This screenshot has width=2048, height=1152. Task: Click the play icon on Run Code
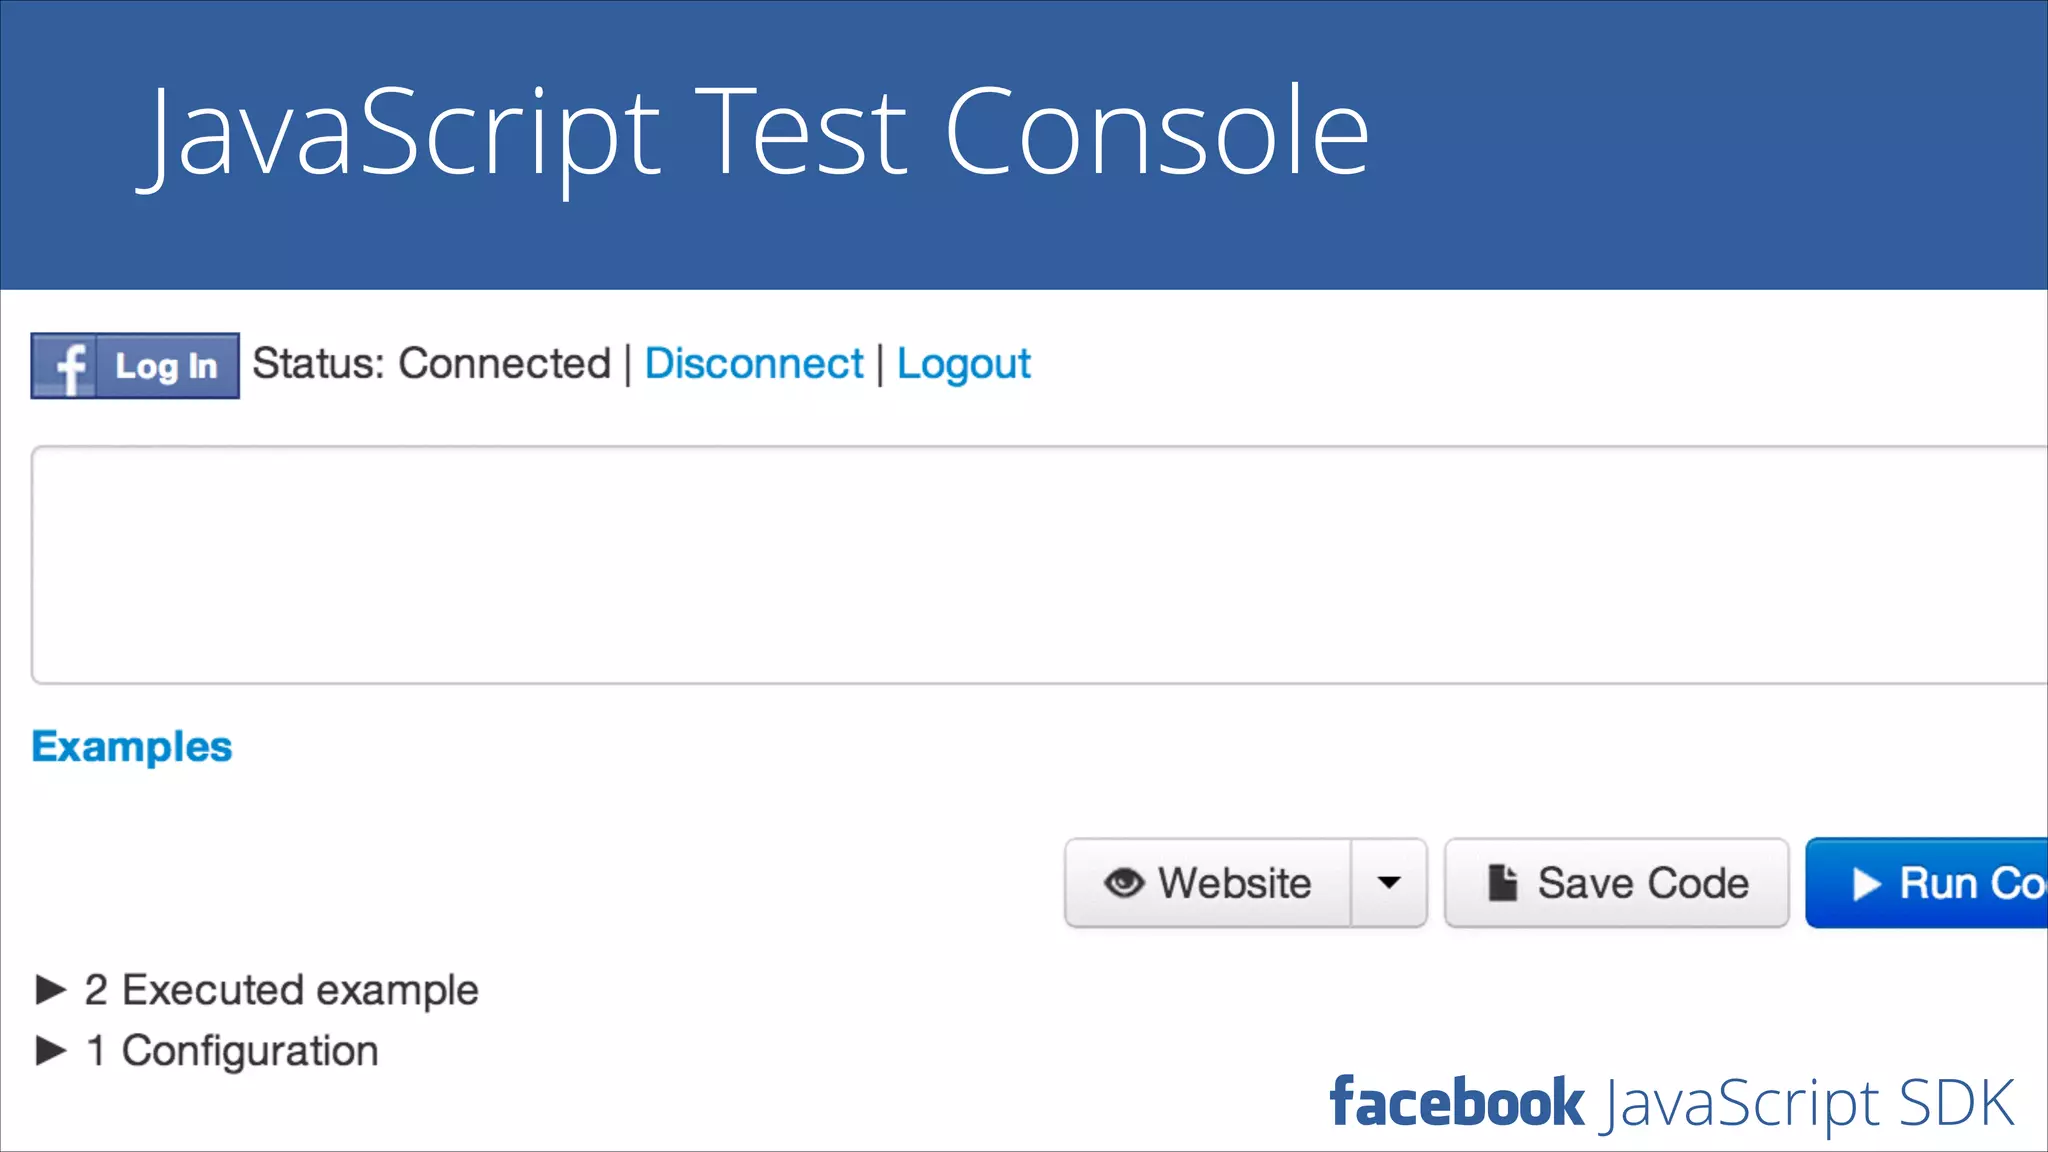1866,884
